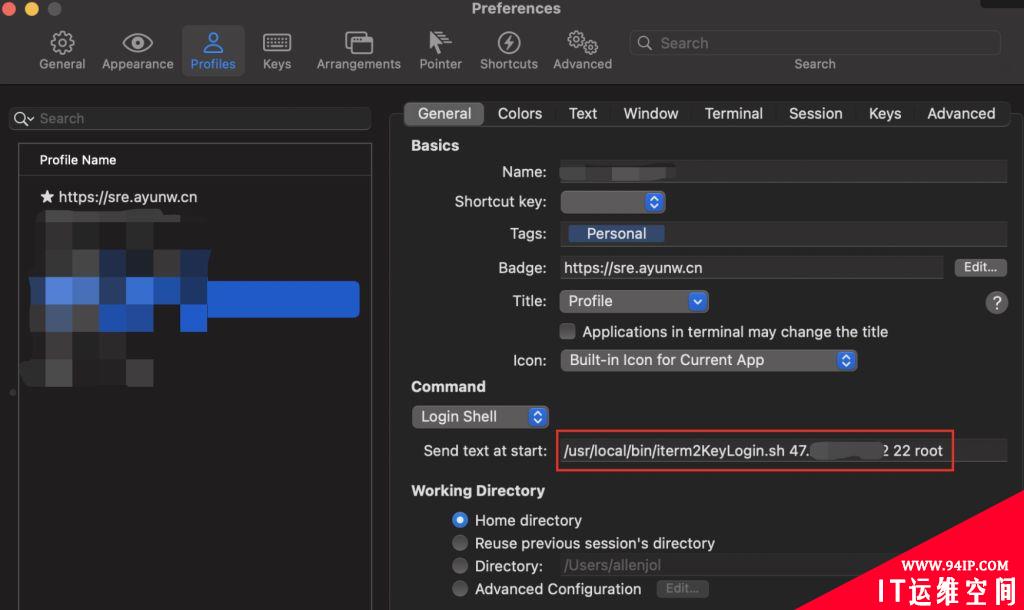Switch to the Colors tab

[520, 114]
